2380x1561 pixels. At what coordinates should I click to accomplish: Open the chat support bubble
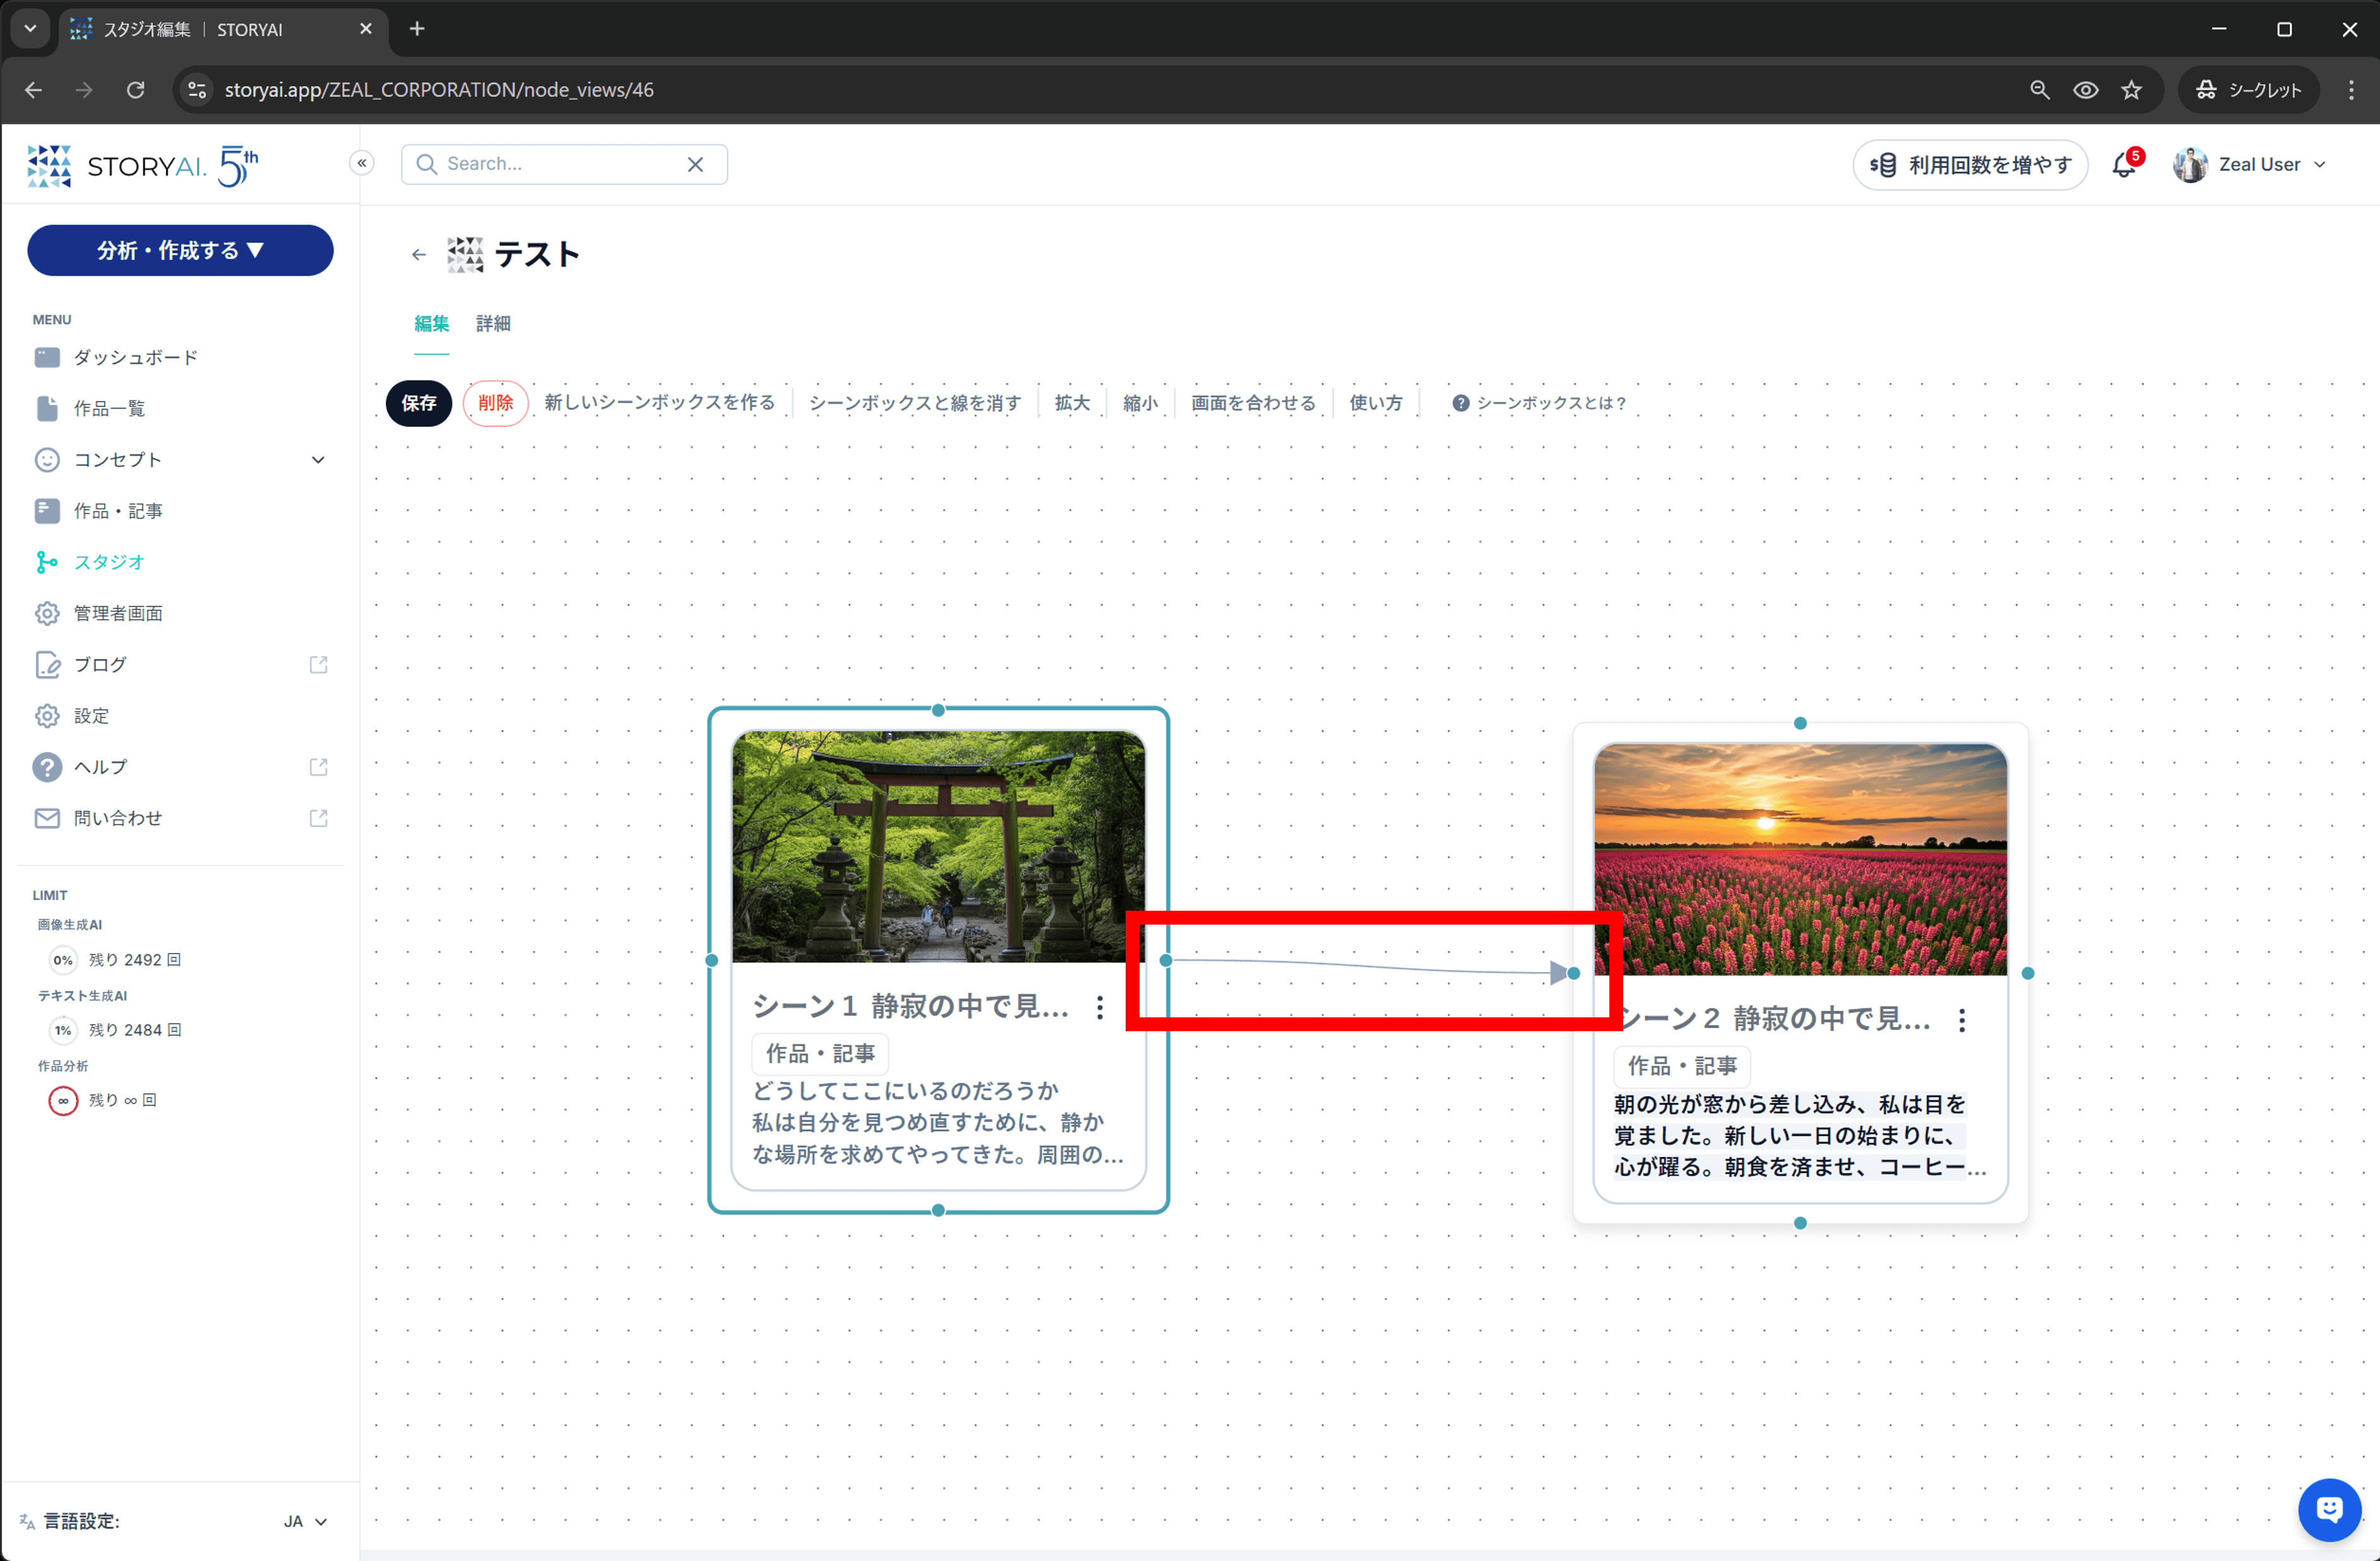[2329, 1510]
